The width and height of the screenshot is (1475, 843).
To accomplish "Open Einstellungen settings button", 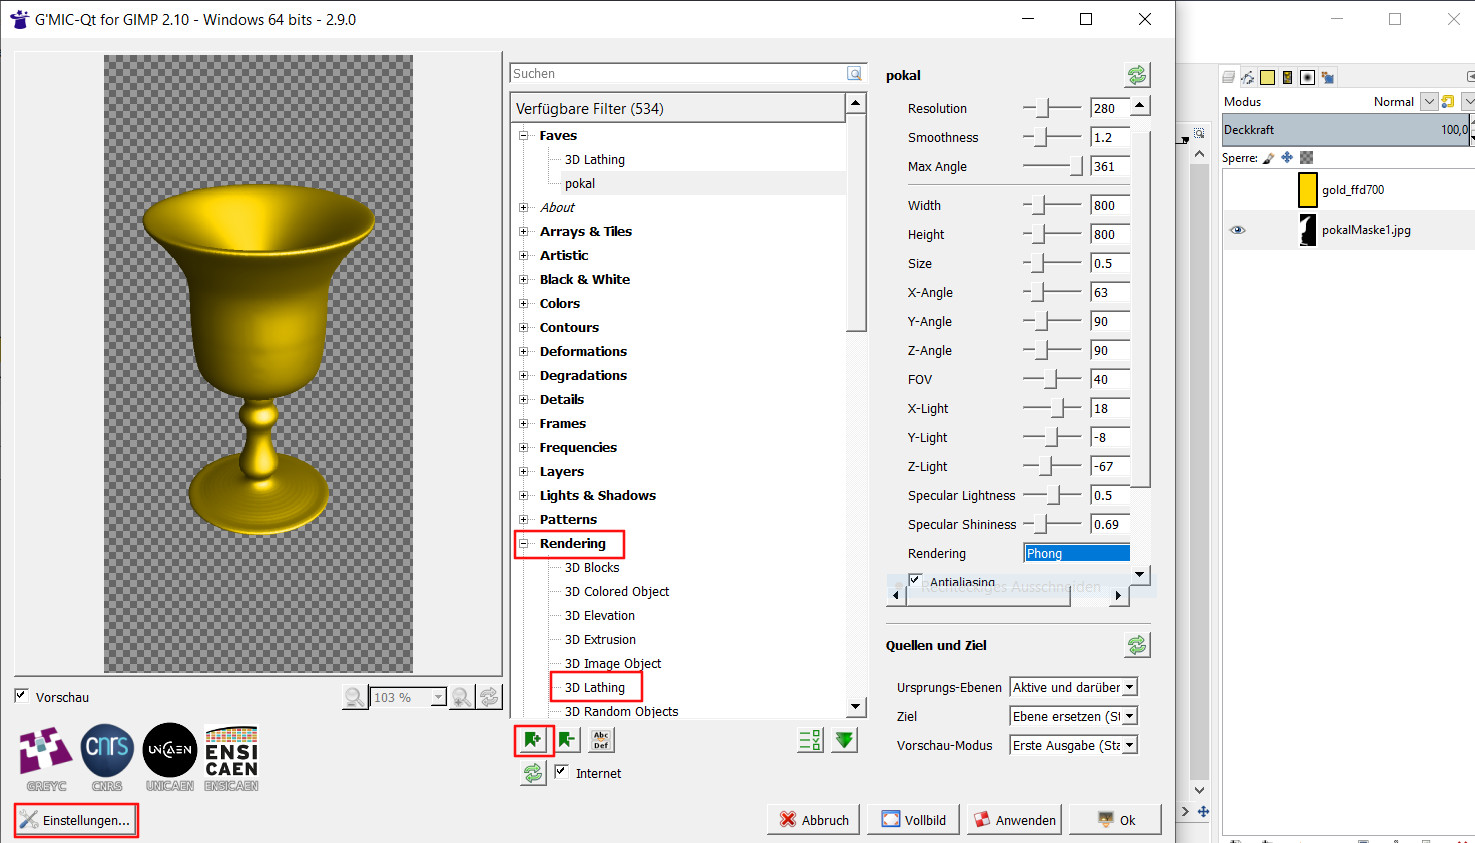I will [76, 820].
